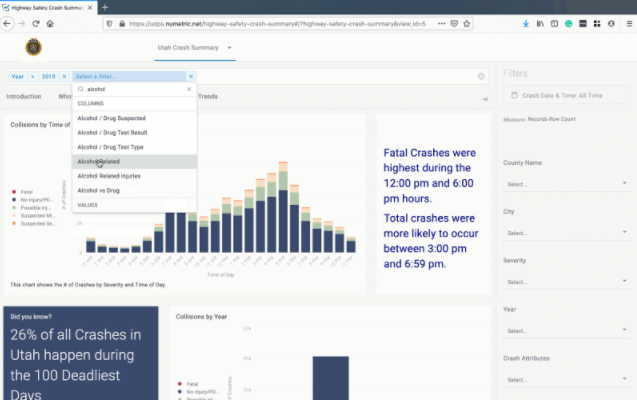Expand the City select dropdown
Screen dimensions: 637x400
point(566,233)
